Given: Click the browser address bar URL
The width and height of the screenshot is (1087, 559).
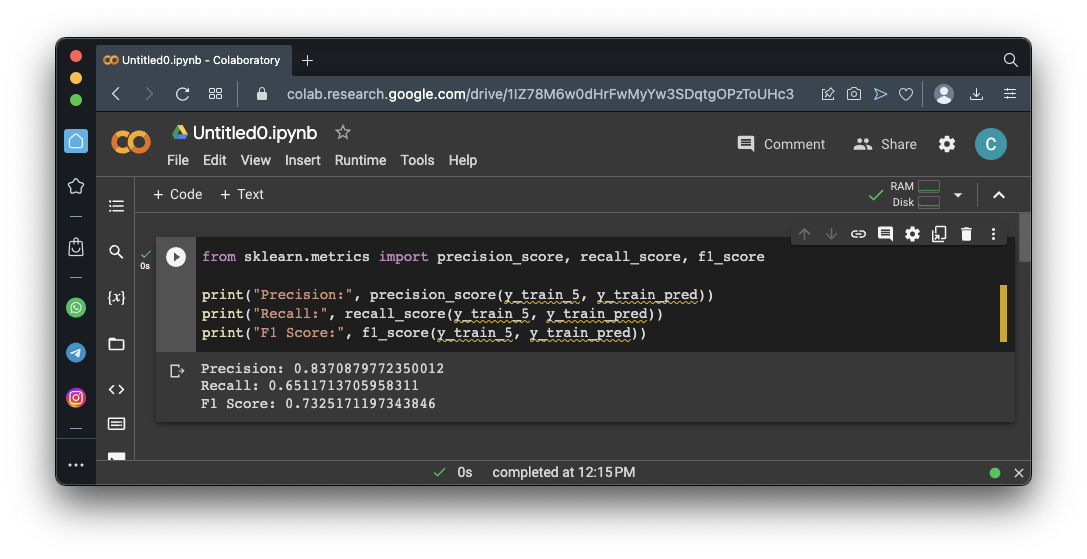Looking at the screenshot, I should [540, 94].
